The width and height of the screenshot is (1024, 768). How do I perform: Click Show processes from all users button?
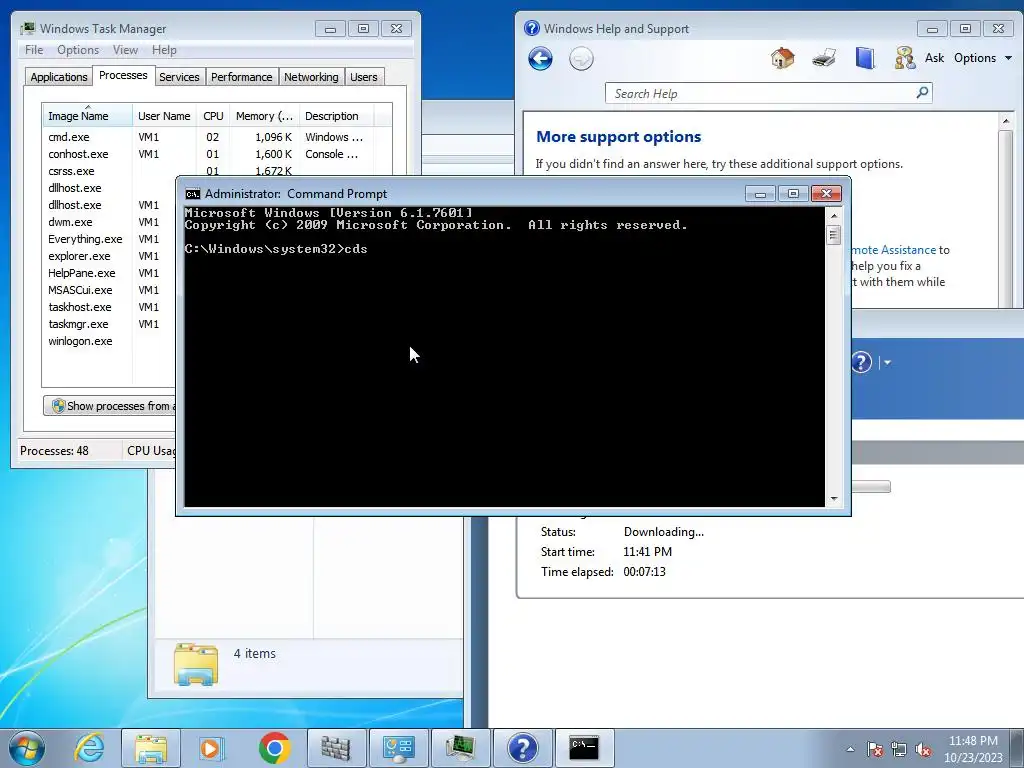coord(110,406)
